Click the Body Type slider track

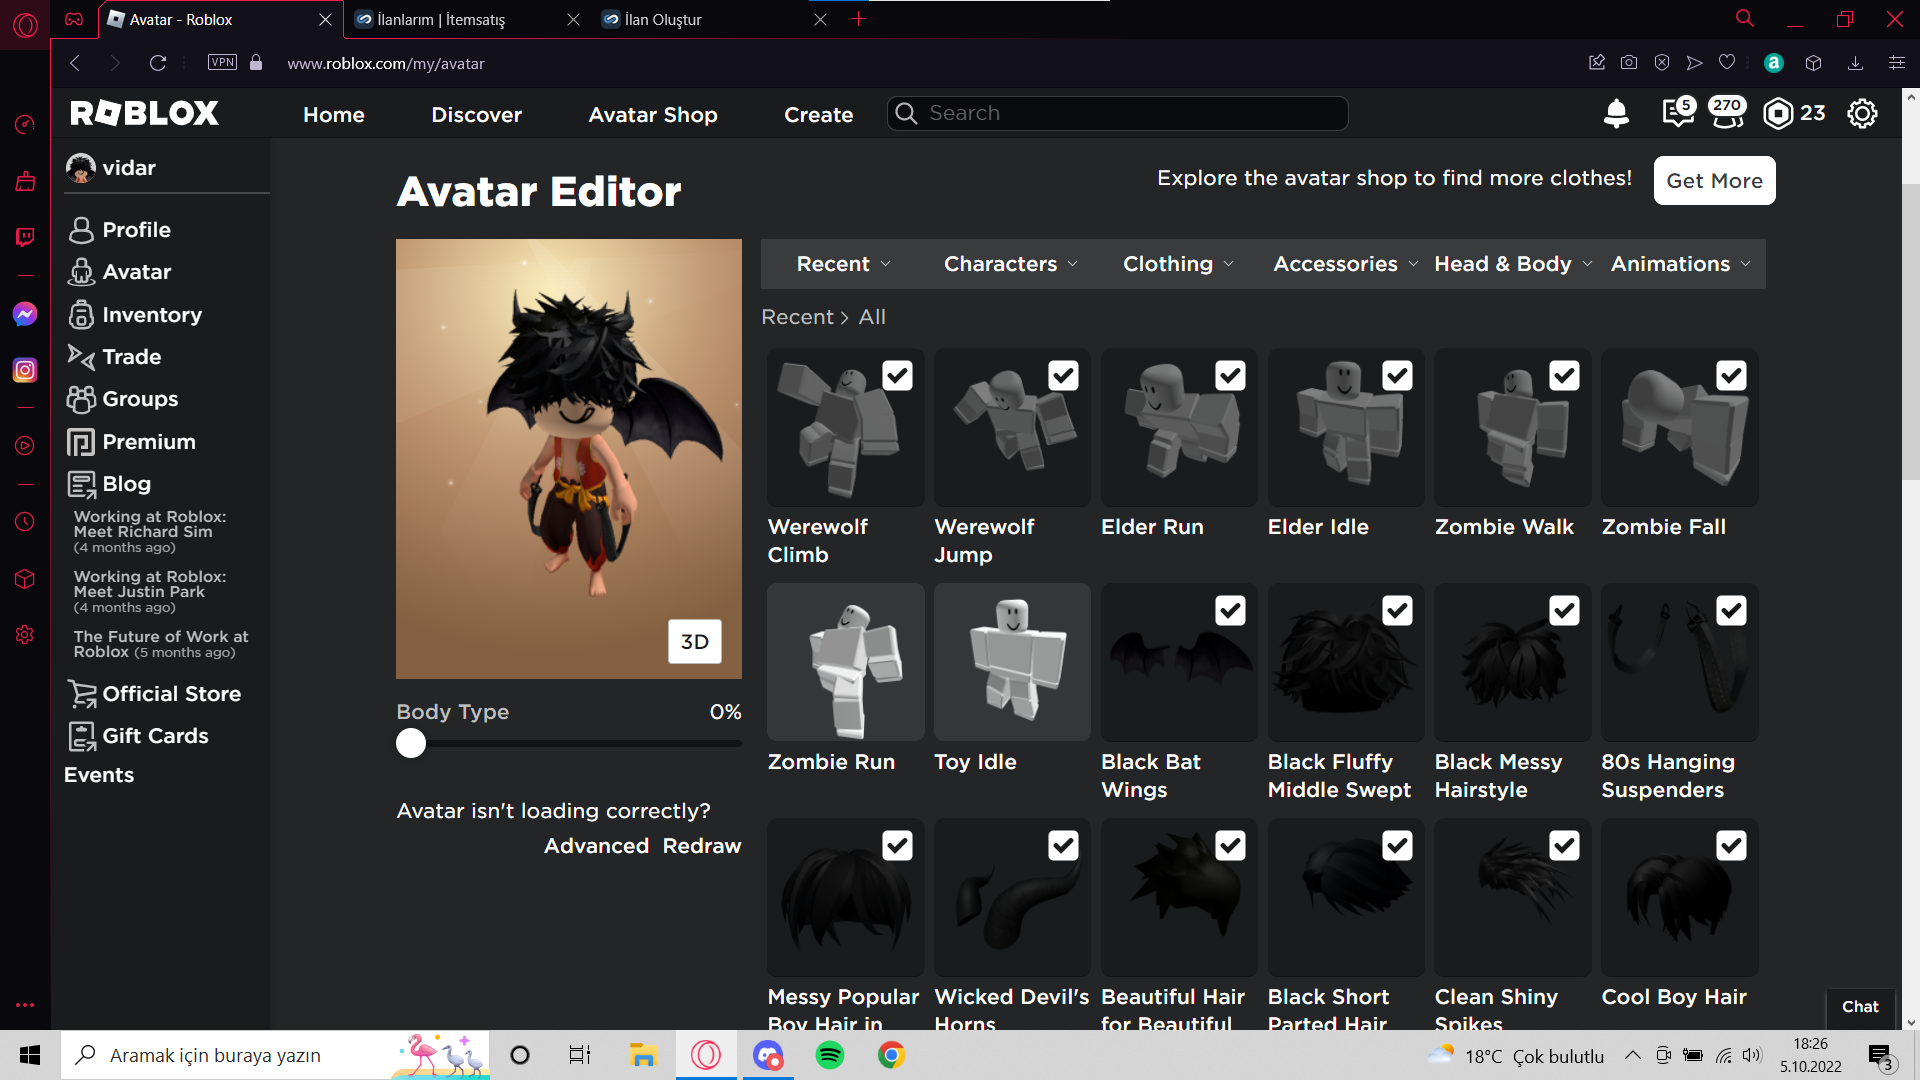pos(569,743)
